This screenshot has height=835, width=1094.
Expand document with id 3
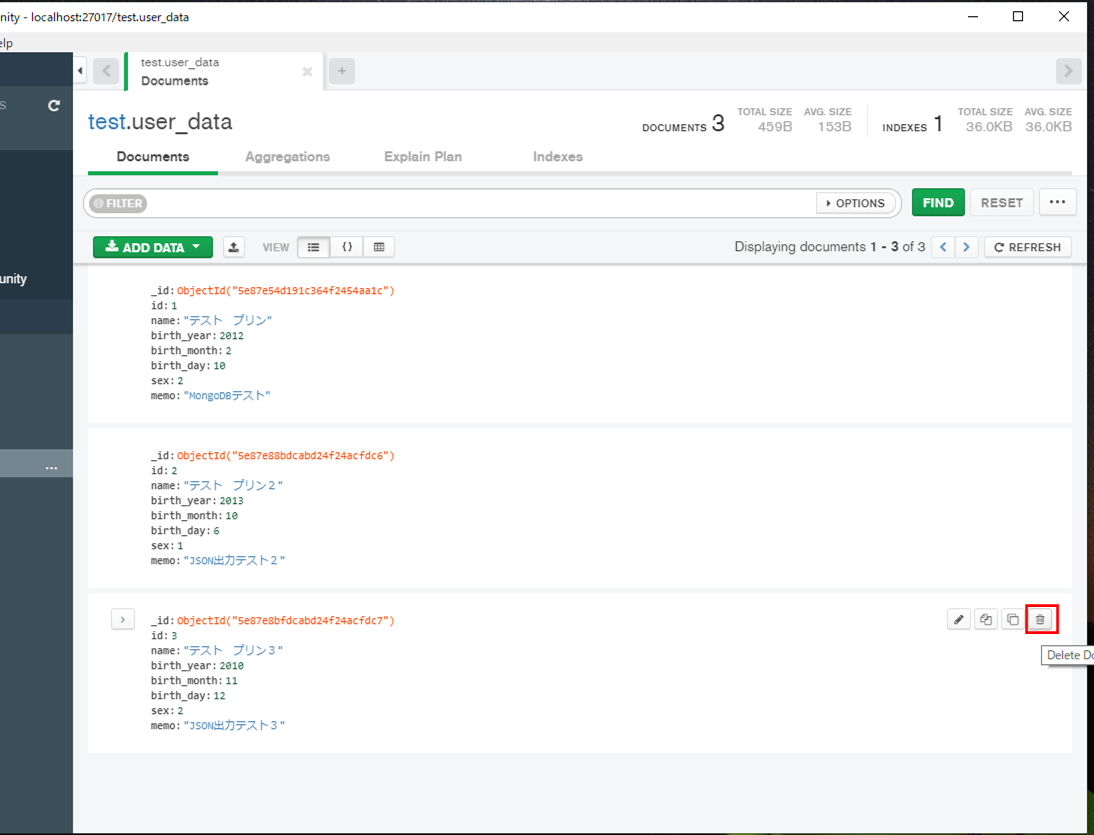122,619
